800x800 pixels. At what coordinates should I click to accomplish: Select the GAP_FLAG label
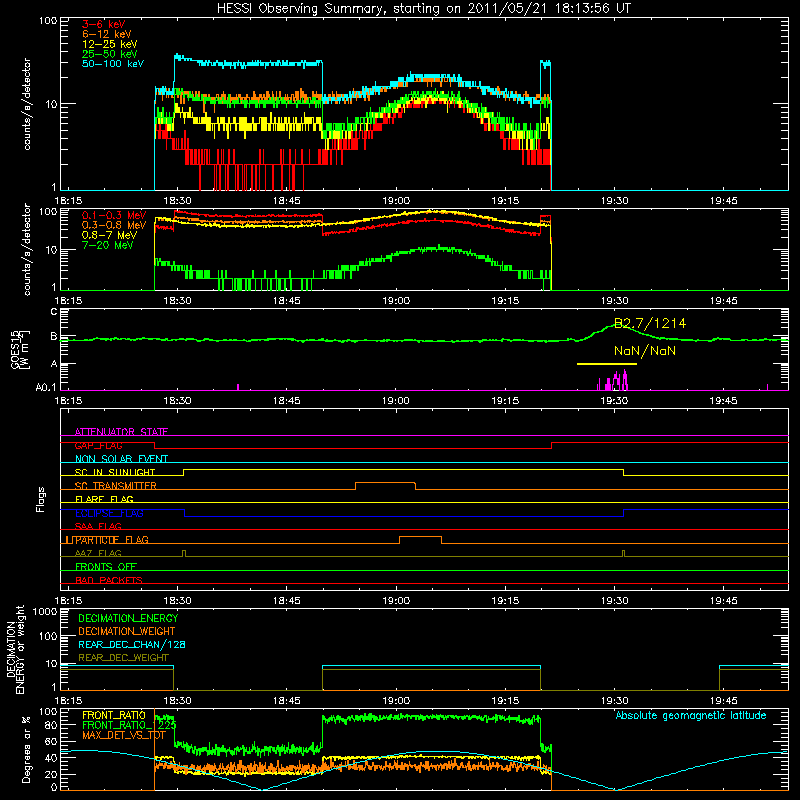coord(98,445)
